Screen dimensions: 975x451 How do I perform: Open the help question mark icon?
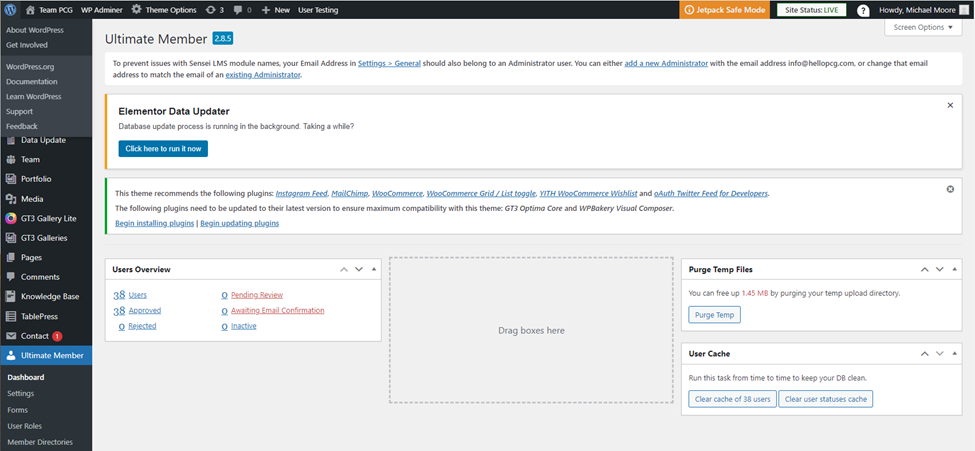click(863, 10)
